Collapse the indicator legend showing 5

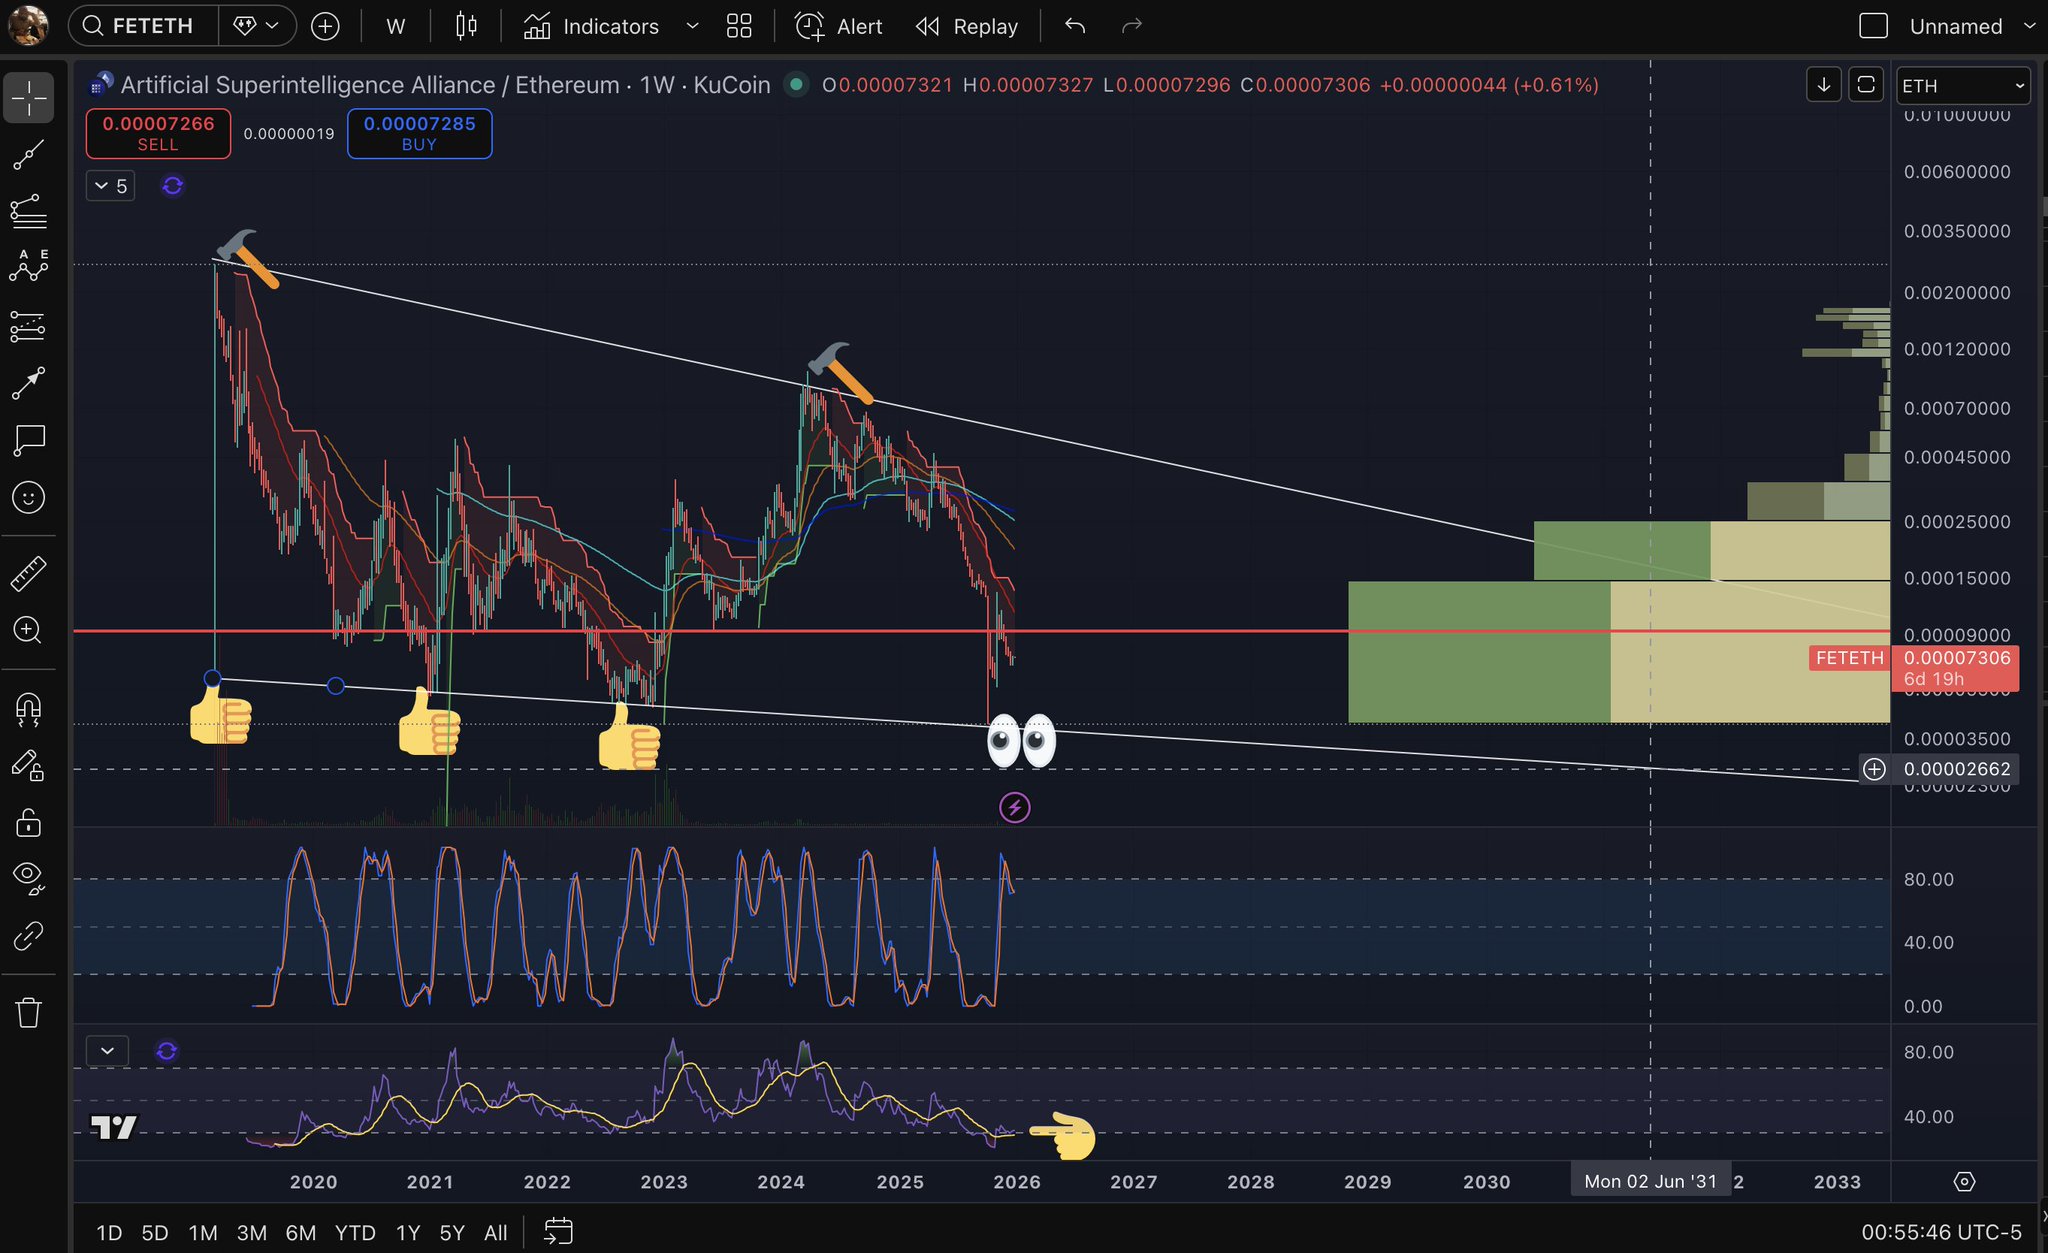click(110, 186)
